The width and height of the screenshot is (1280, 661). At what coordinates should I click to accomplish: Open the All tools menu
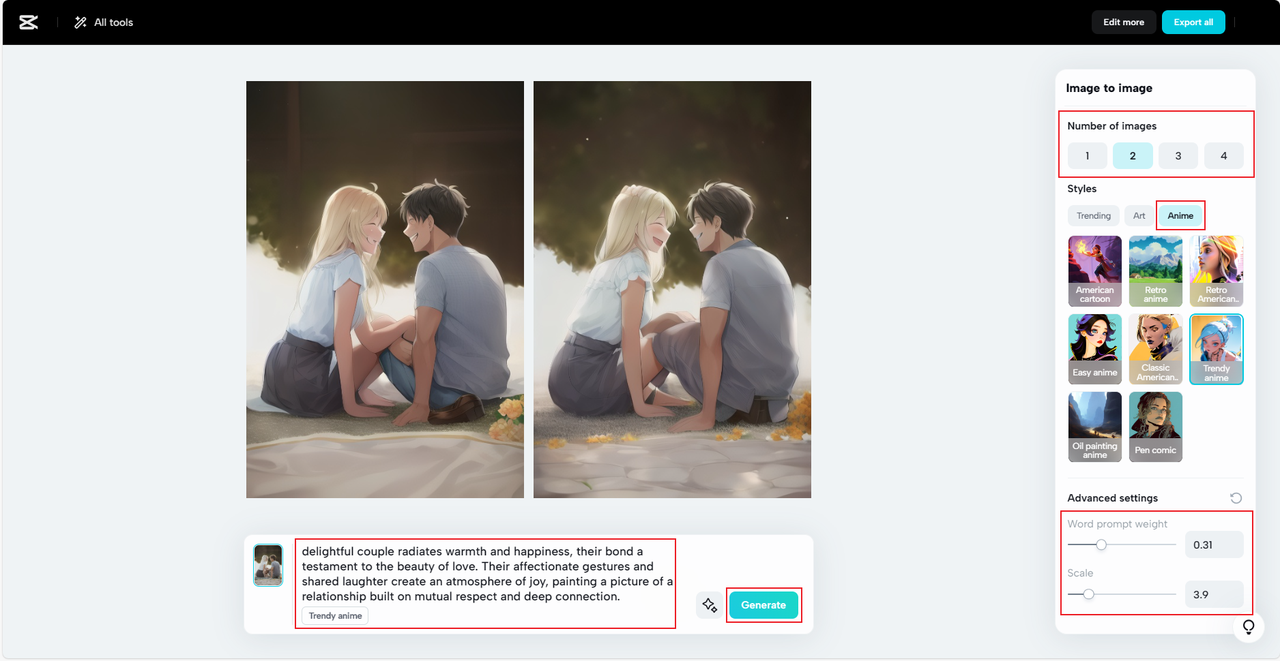click(x=104, y=22)
